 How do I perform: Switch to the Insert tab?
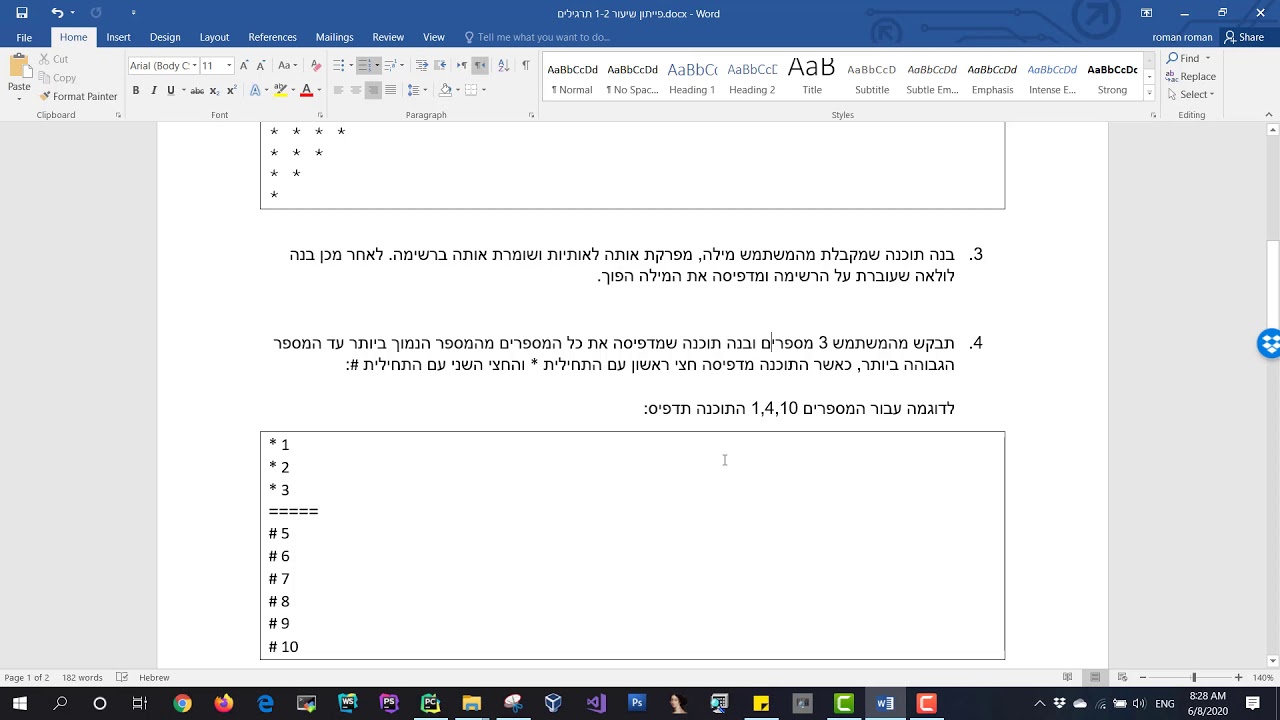click(118, 37)
